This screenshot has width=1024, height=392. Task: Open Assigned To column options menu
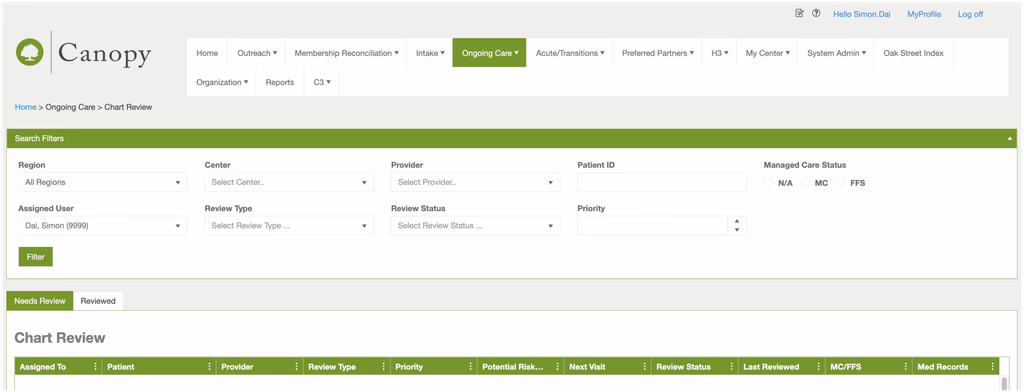(96, 367)
